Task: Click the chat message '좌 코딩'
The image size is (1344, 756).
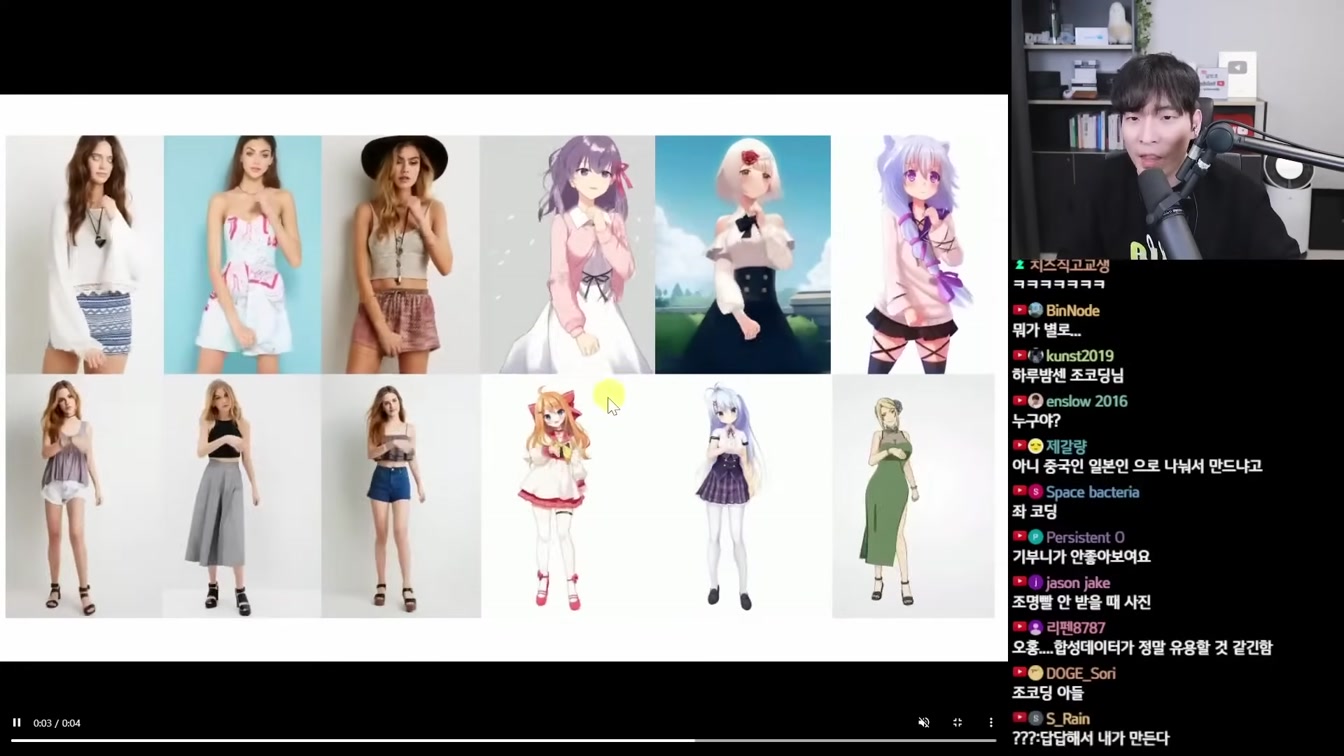Action: click(x=1035, y=512)
